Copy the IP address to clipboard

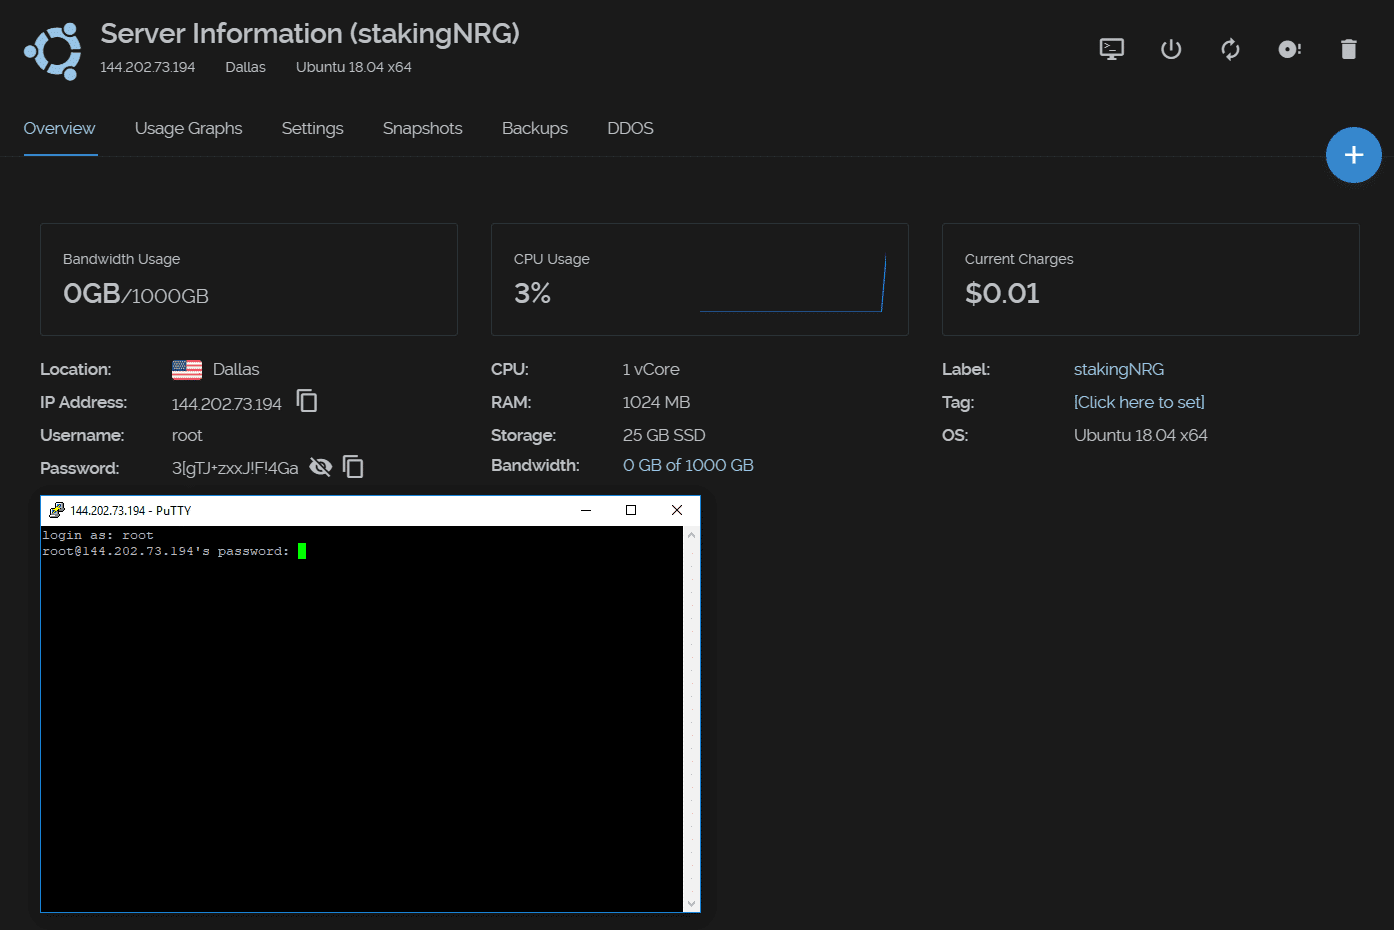[x=307, y=401]
